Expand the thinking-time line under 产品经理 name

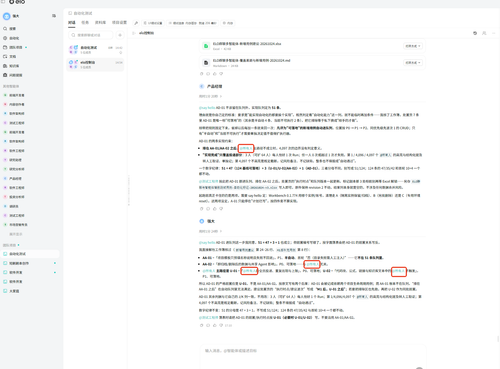210,96
